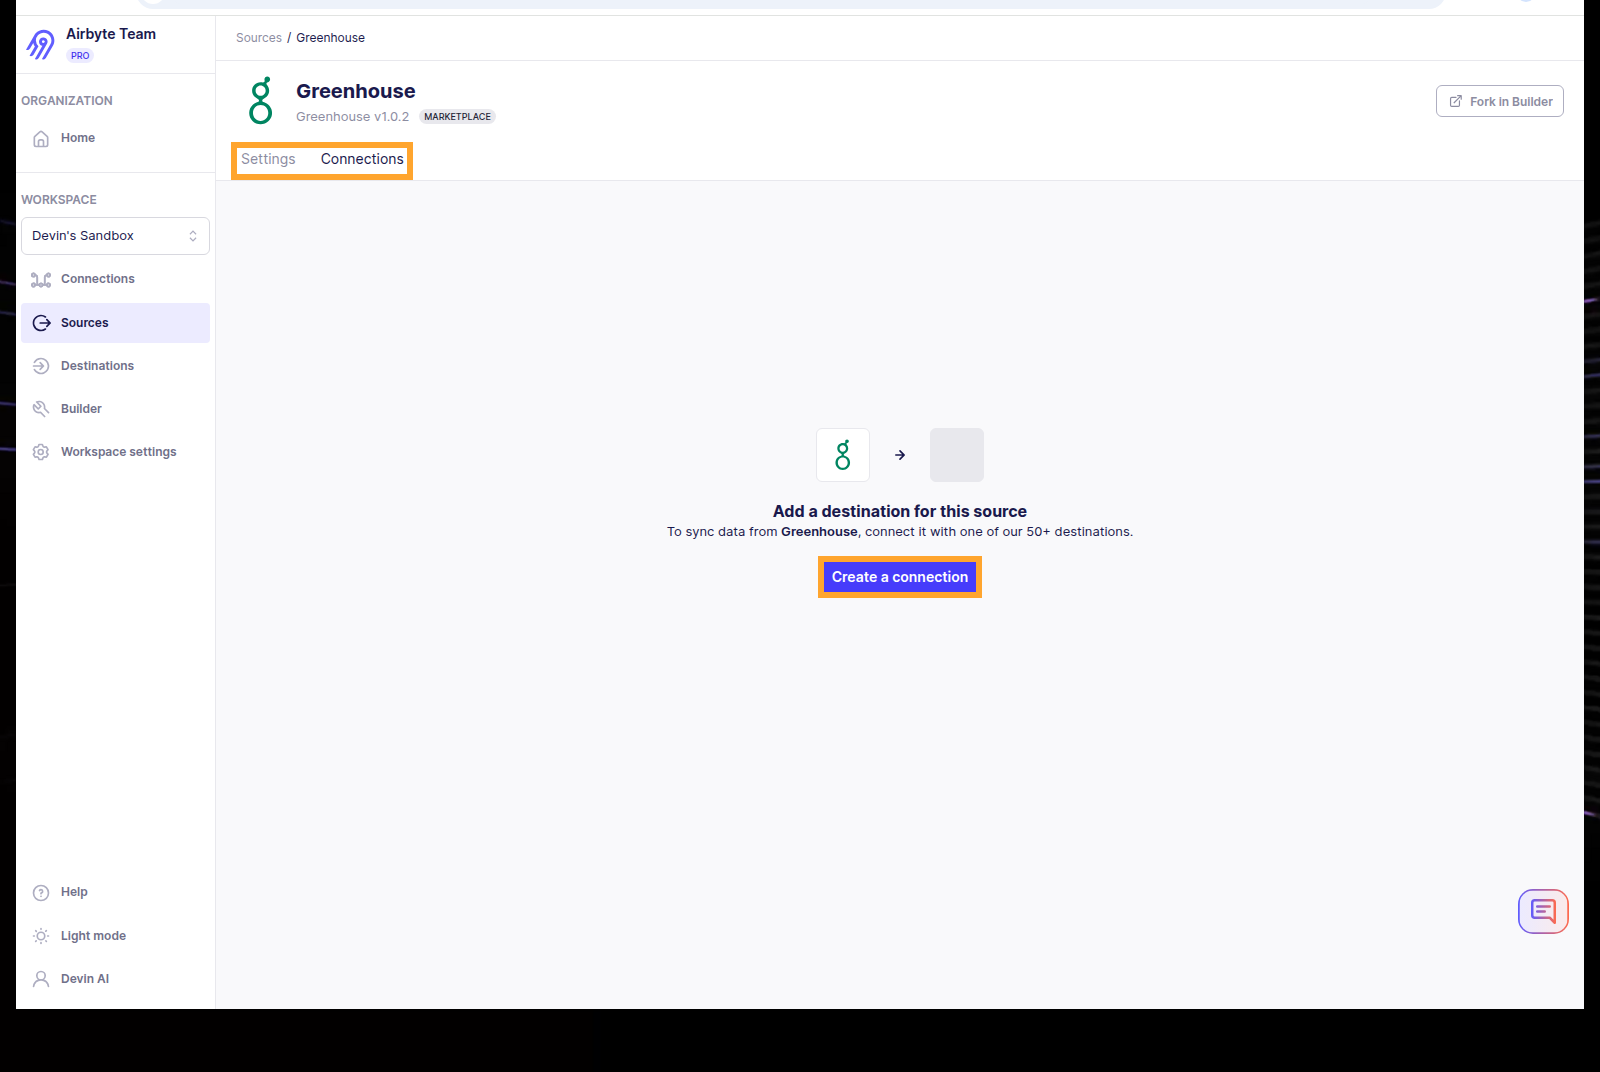The image size is (1600, 1072).
Task: Click the Sources breadcrumb link
Action: [x=259, y=38]
